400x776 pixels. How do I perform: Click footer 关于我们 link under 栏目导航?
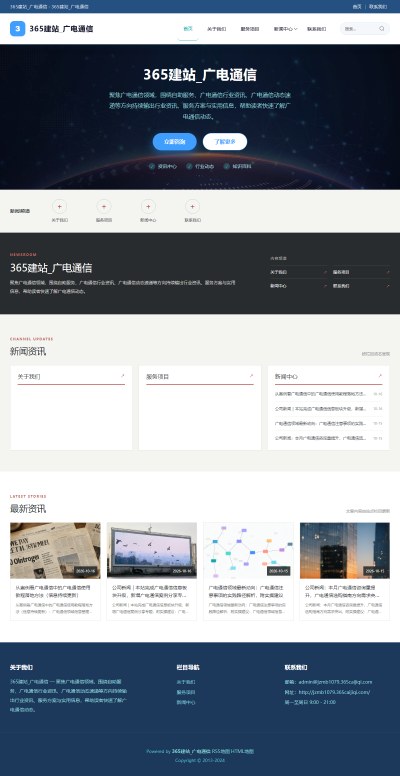pos(186,682)
